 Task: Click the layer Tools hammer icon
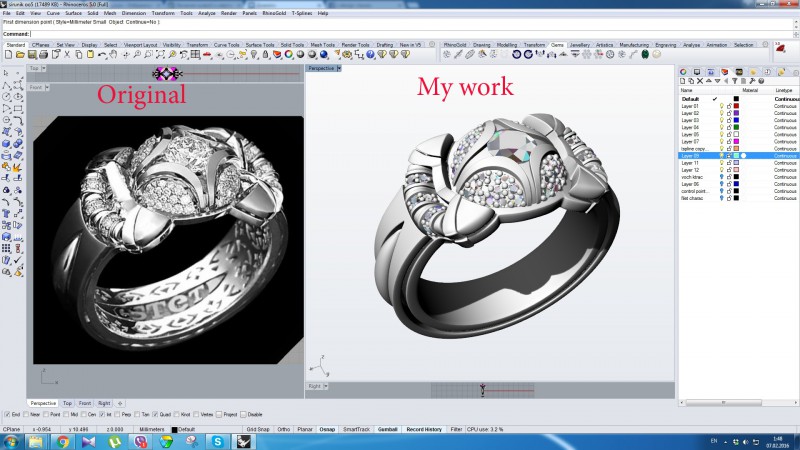[x=752, y=81]
